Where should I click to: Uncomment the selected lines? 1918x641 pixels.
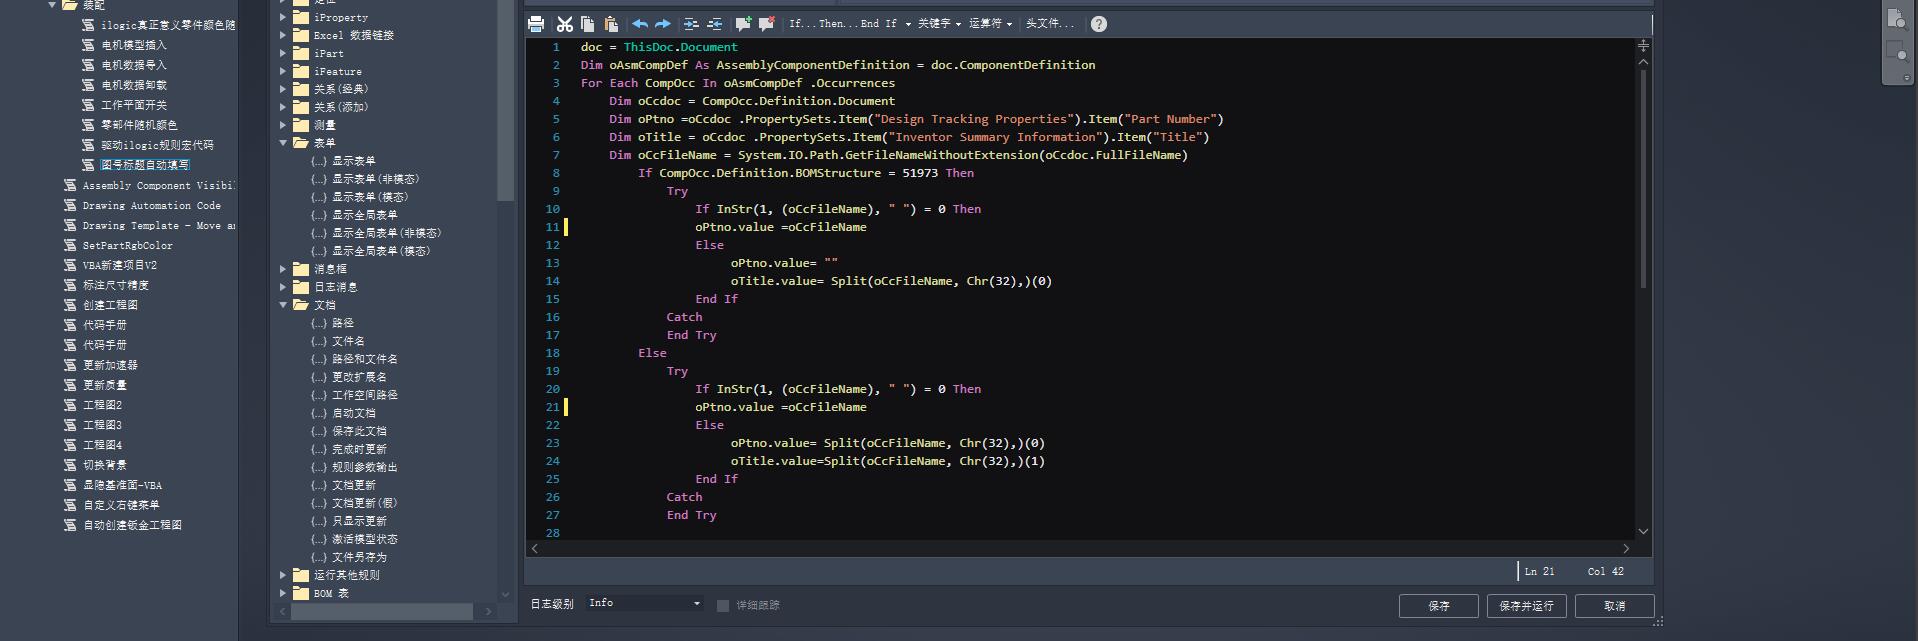coord(766,24)
